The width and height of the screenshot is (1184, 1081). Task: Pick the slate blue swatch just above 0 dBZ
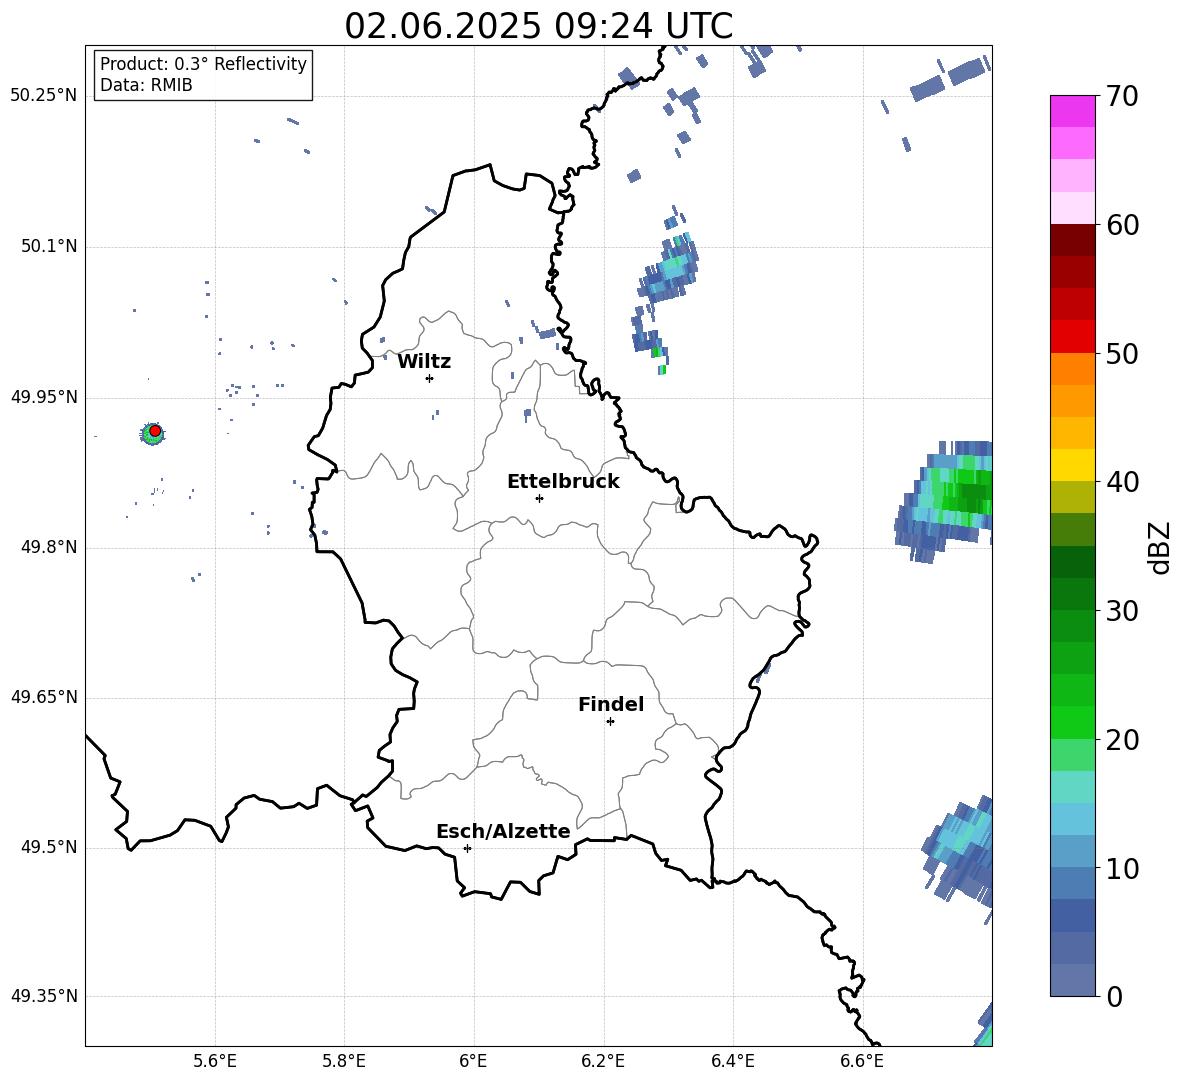coord(1072,980)
